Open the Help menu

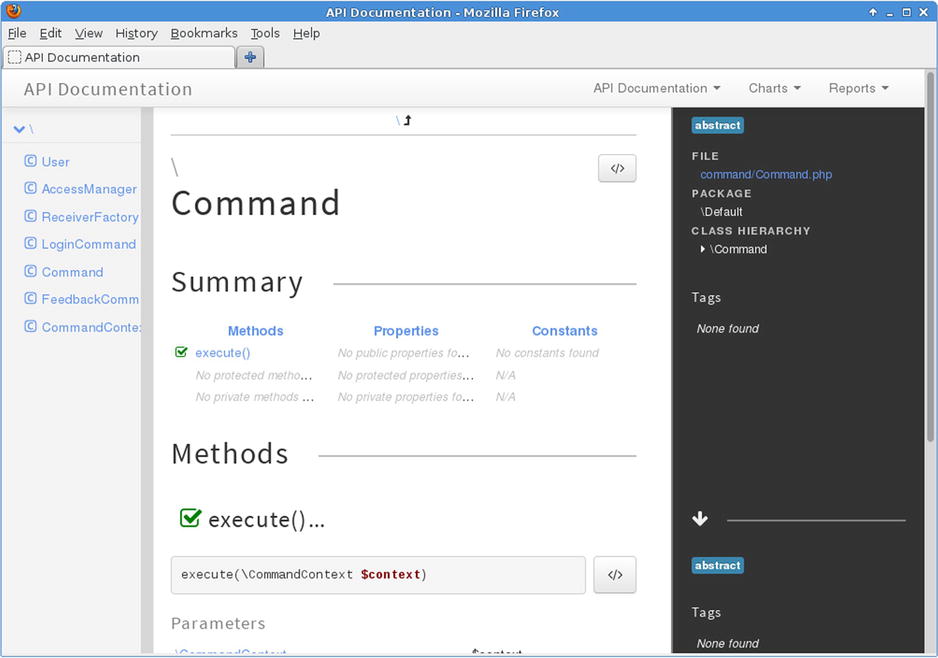pyautogui.click(x=306, y=33)
